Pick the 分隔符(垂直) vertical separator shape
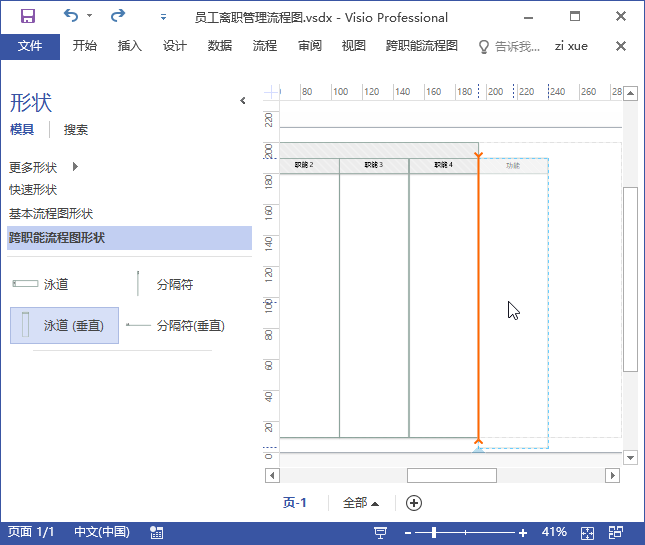Image resolution: width=645 pixels, height=545 pixels. pyautogui.click(x=176, y=326)
